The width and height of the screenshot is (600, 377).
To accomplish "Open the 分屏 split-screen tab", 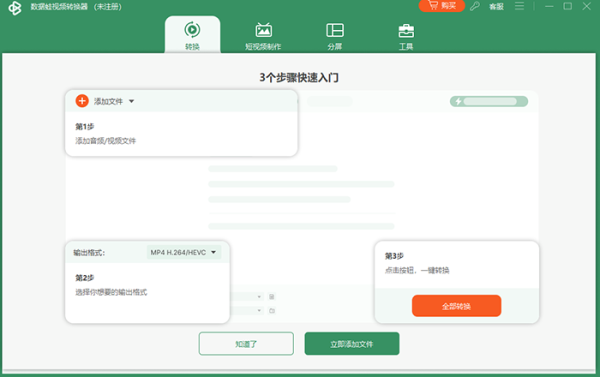I will pyautogui.click(x=335, y=37).
